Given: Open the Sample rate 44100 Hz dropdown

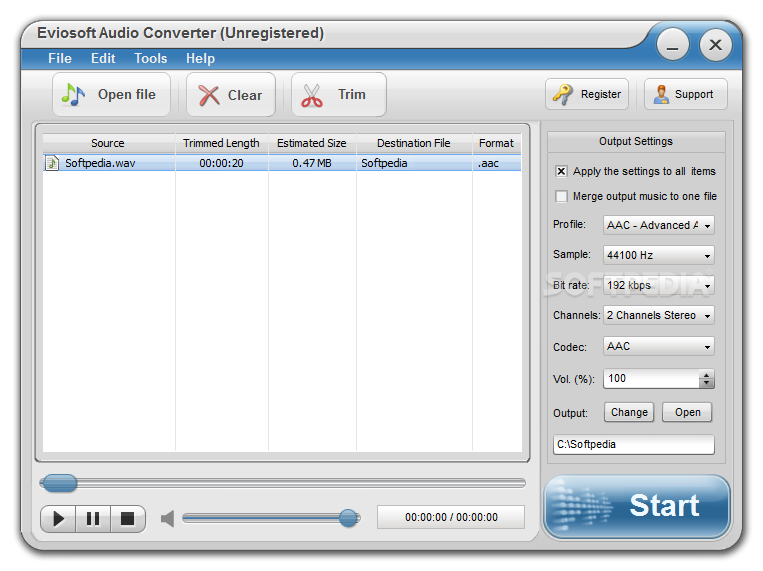Looking at the screenshot, I should [x=659, y=255].
